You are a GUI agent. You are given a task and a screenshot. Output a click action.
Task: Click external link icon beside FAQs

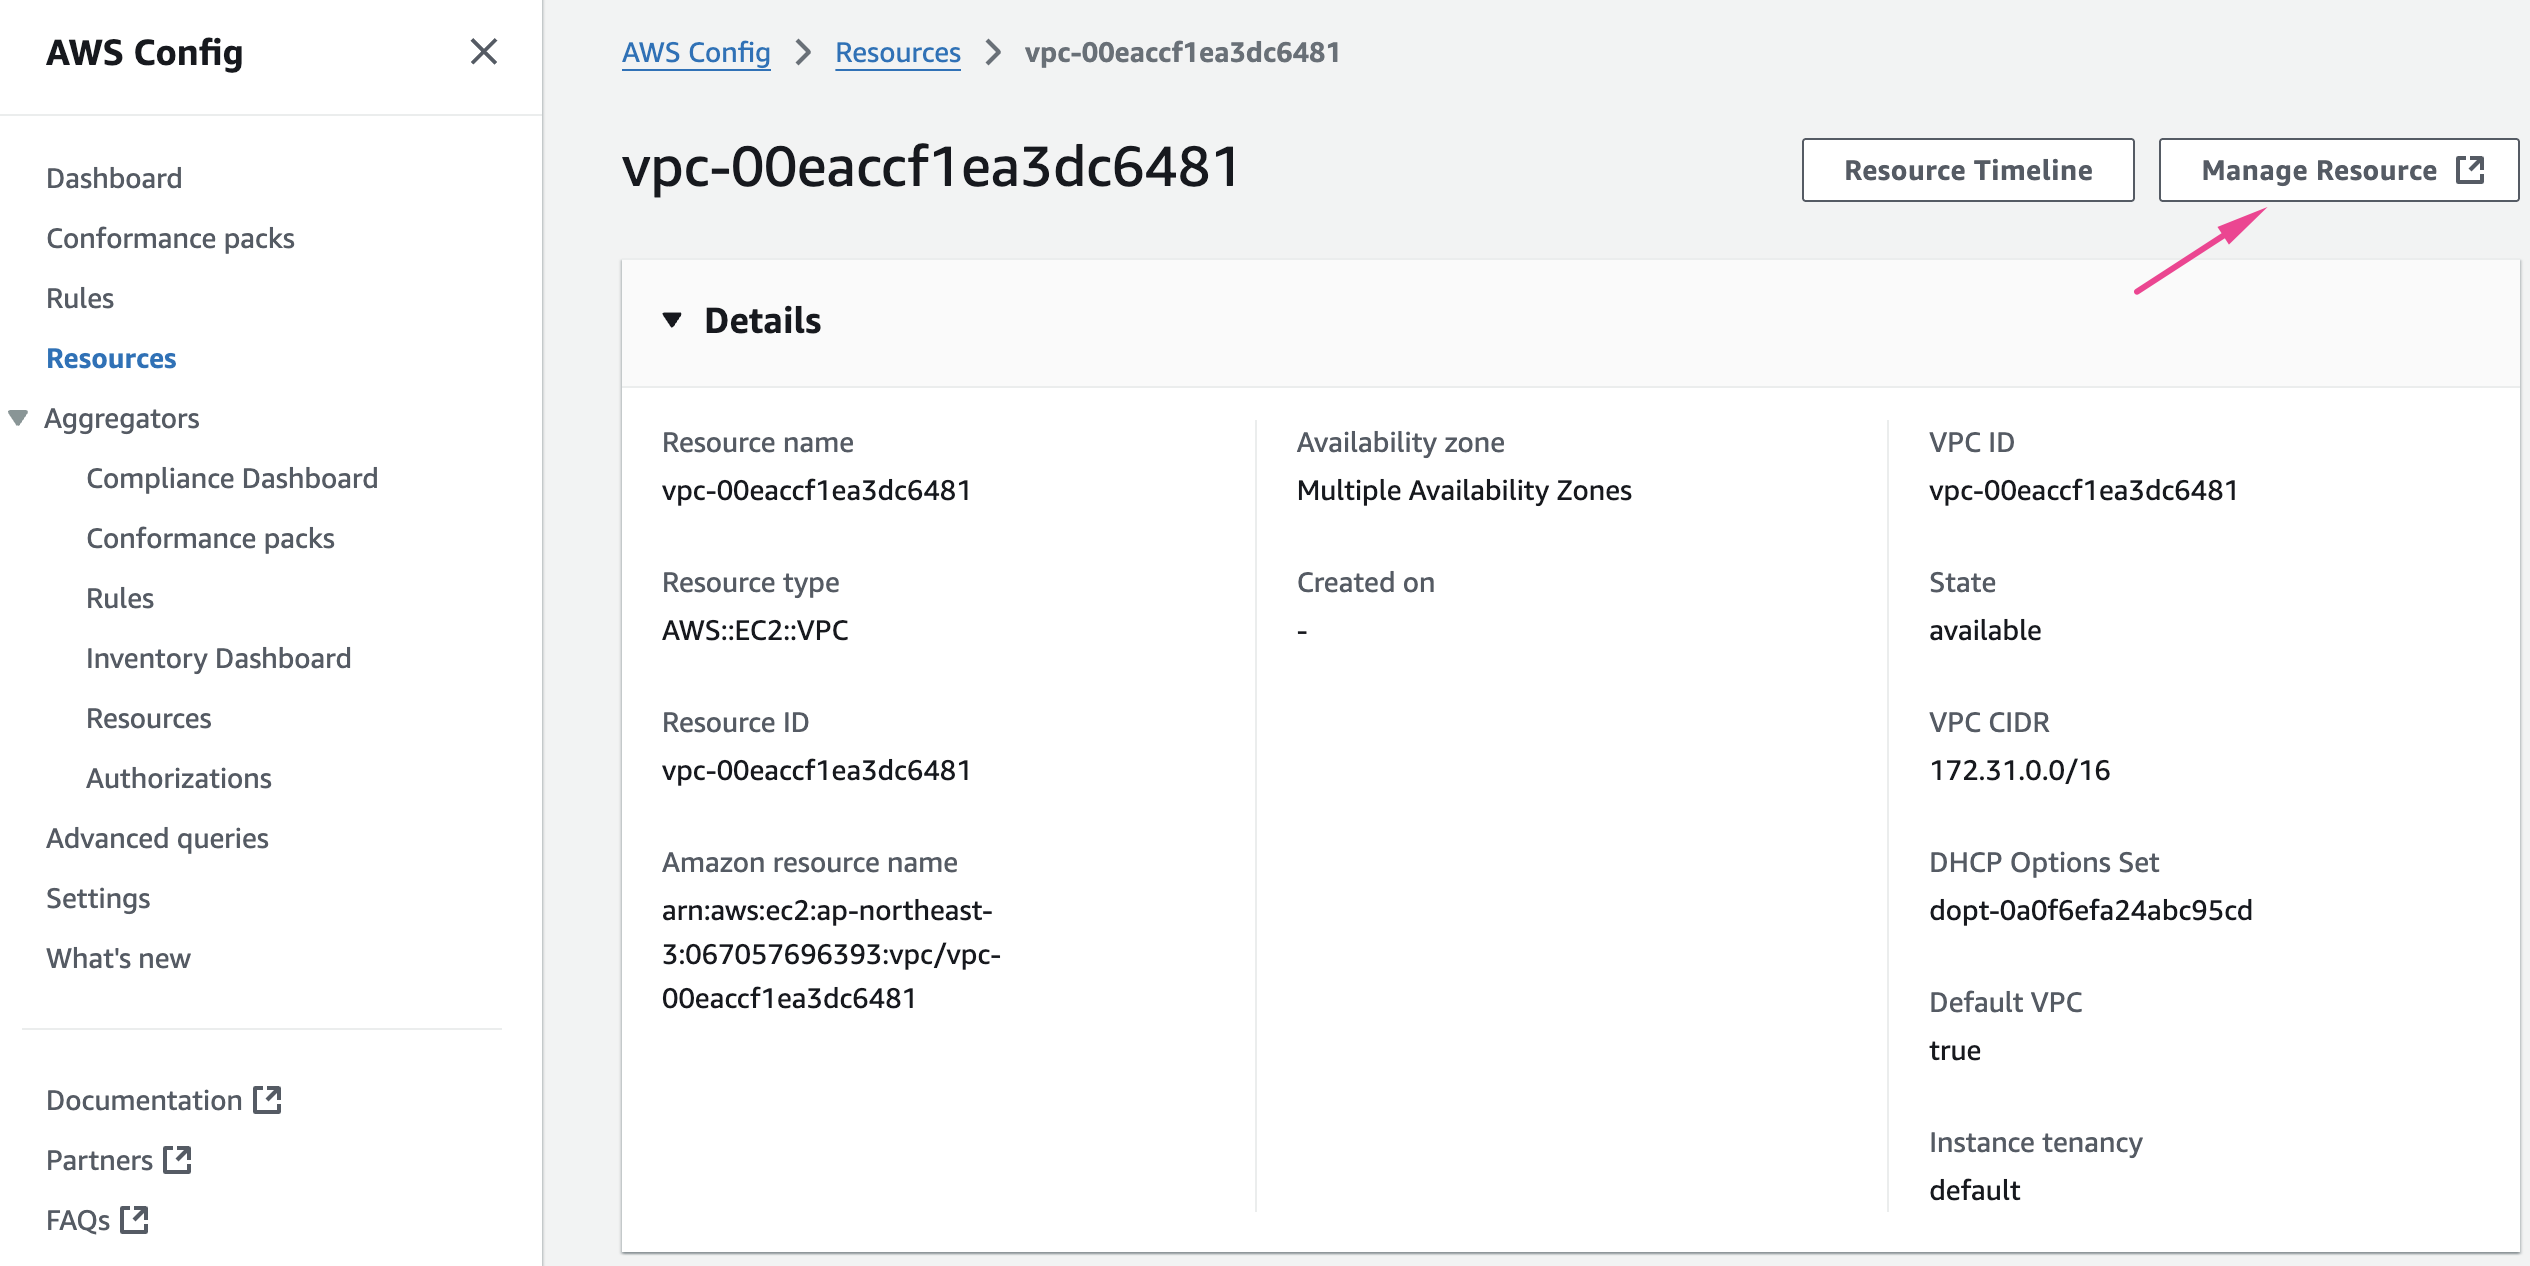(x=135, y=1219)
